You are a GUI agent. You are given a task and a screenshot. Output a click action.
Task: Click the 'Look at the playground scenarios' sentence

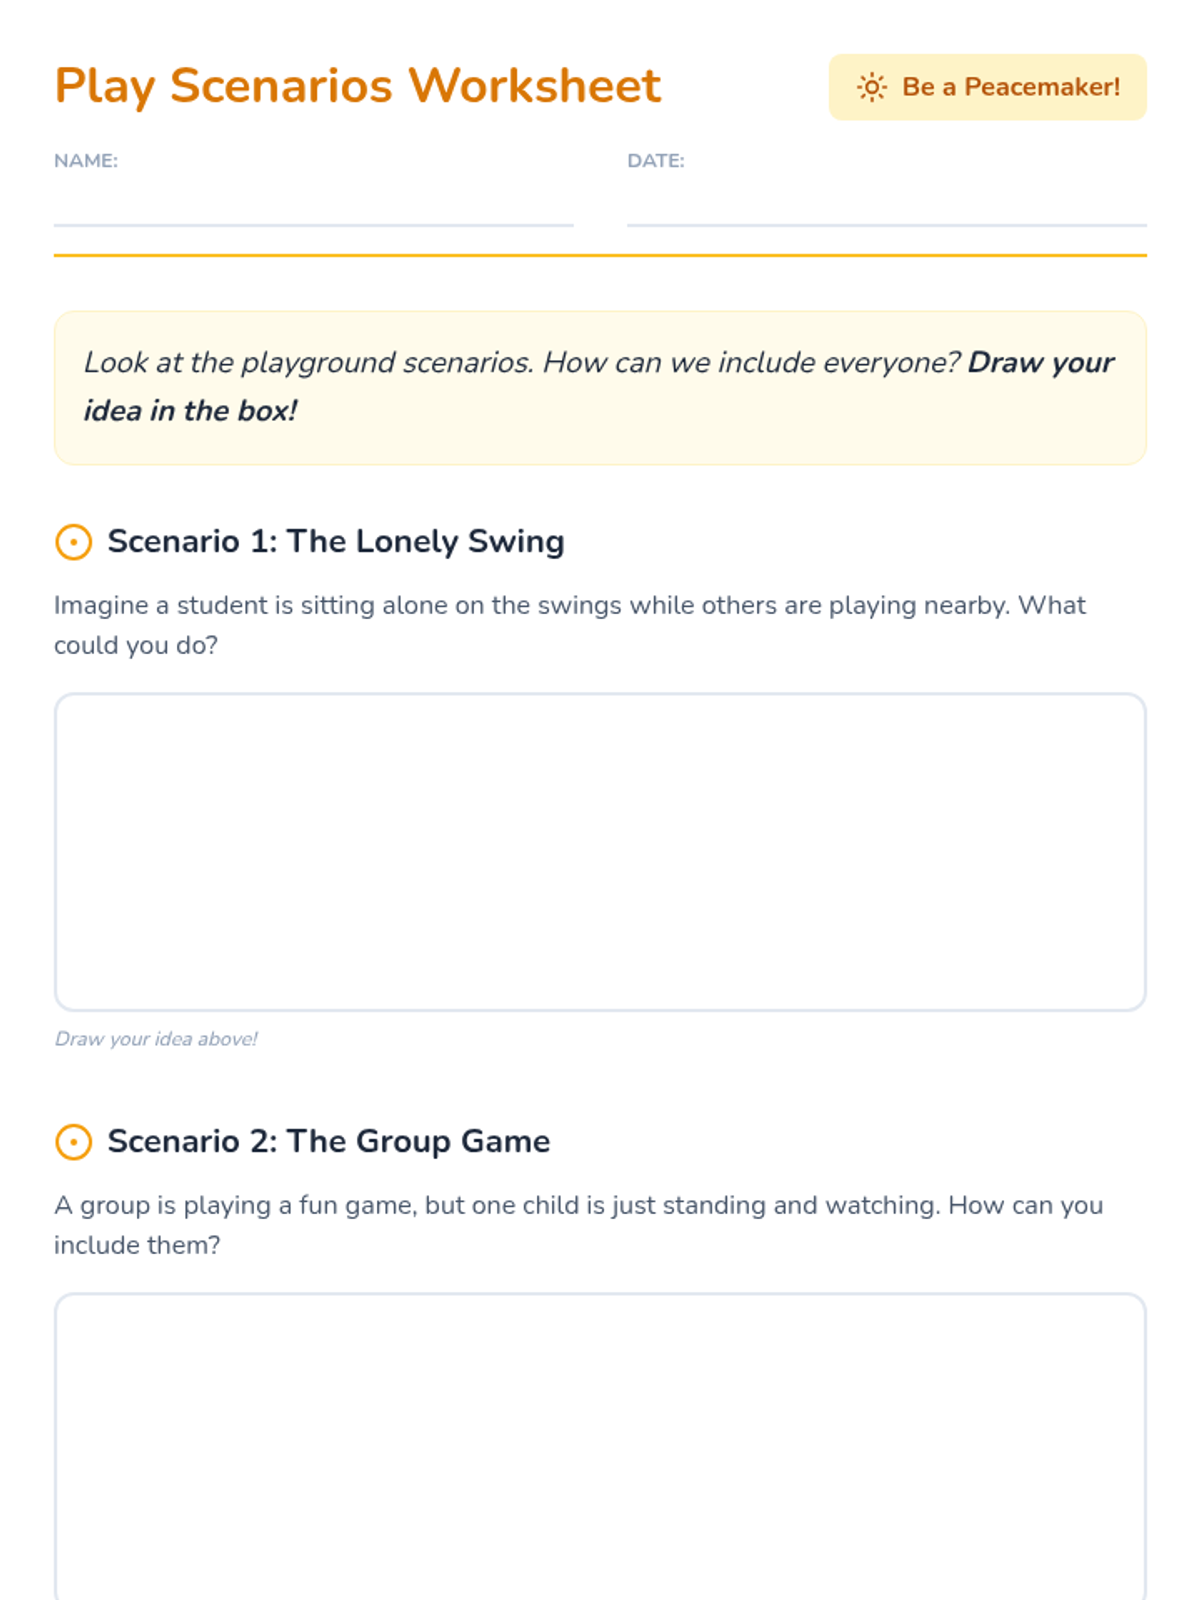pyautogui.click(x=521, y=362)
